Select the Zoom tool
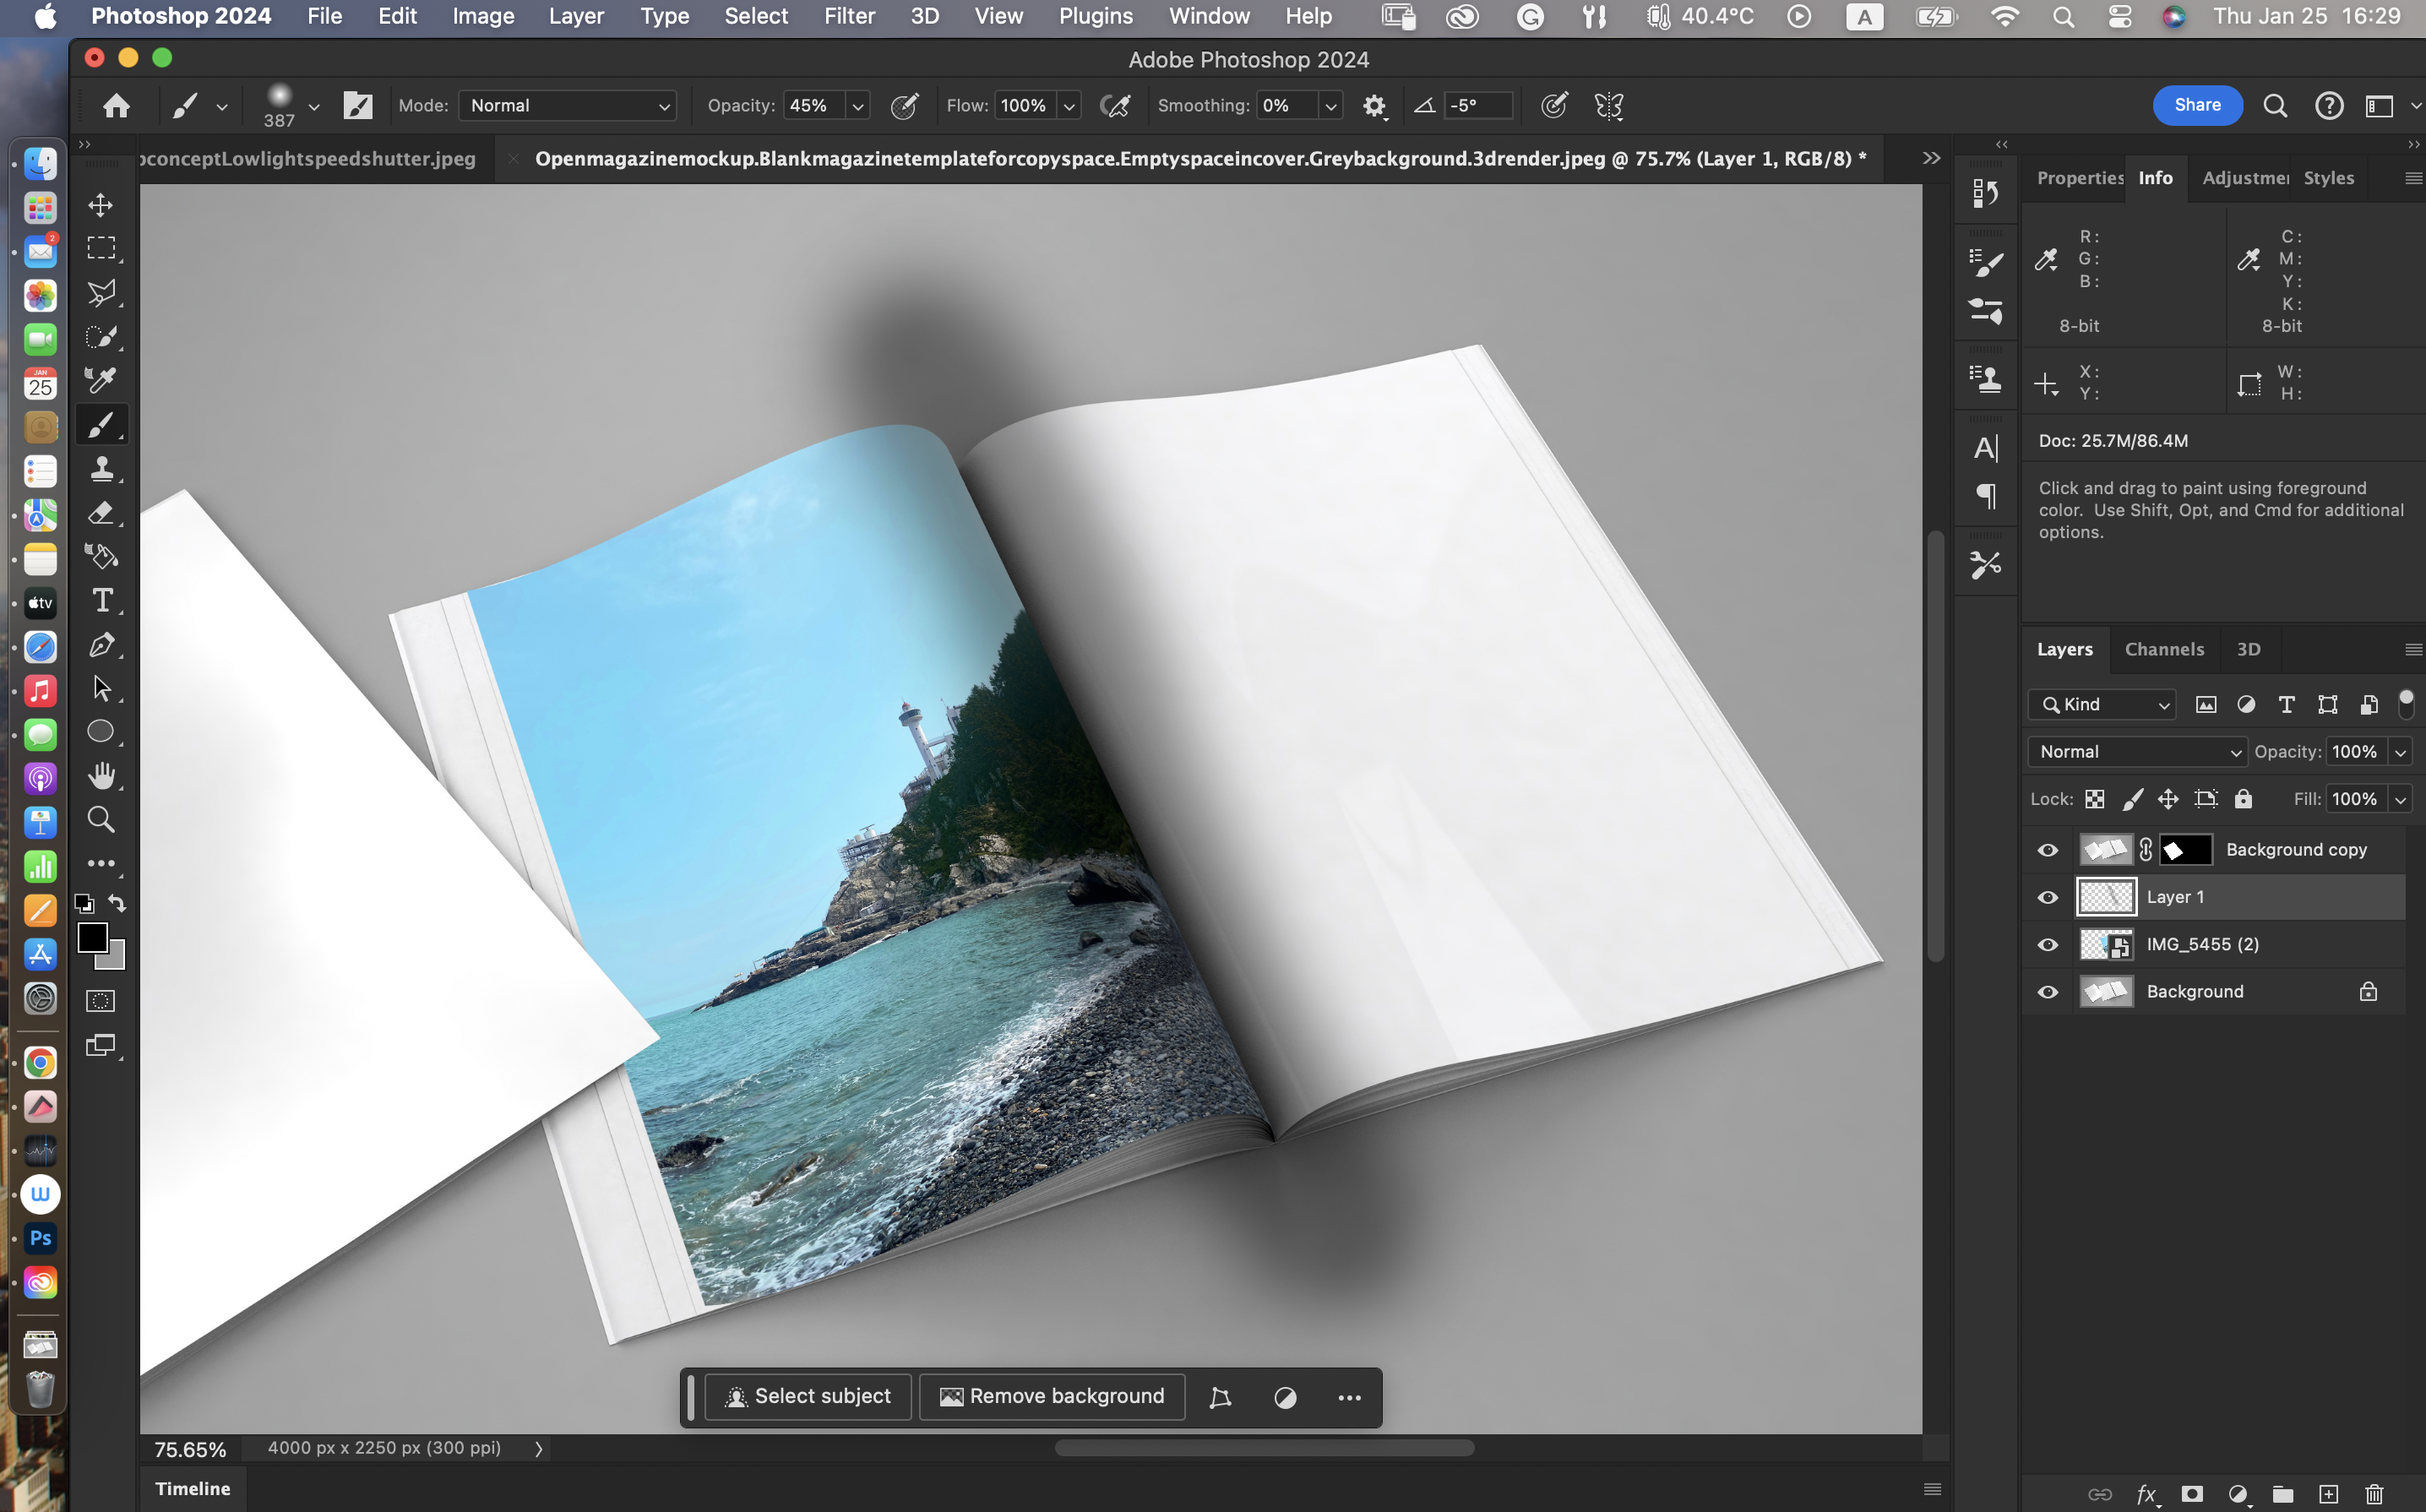This screenshot has height=1512, width=2426. (101, 820)
